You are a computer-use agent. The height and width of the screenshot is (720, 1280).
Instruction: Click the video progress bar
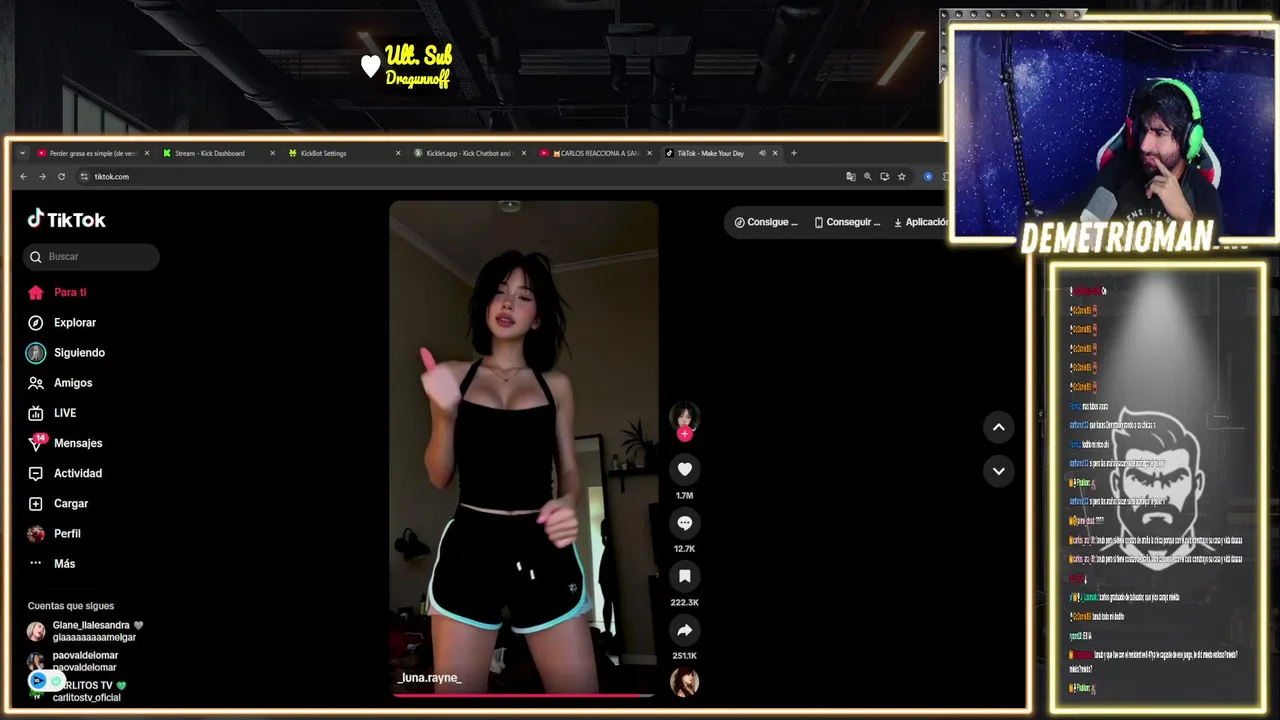tap(523, 694)
